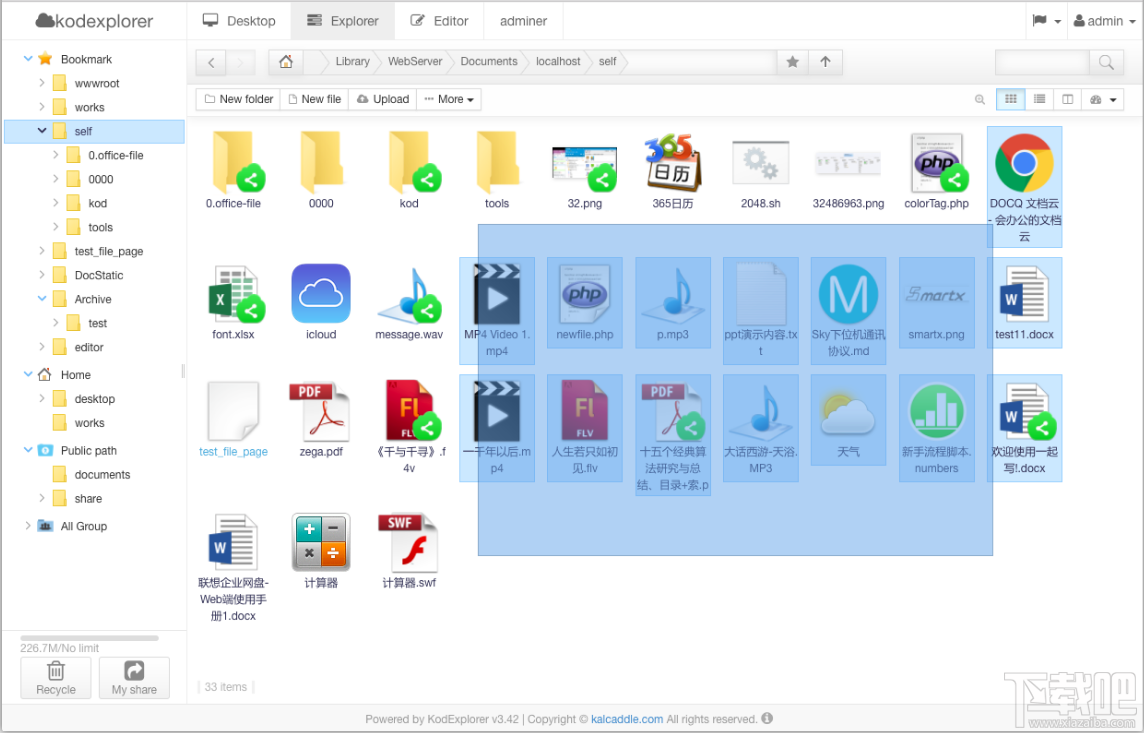The image size is (1144, 733).
Task: Visit the kalcaddle.com link
Action: pyautogui.click(x=627, y=718)
